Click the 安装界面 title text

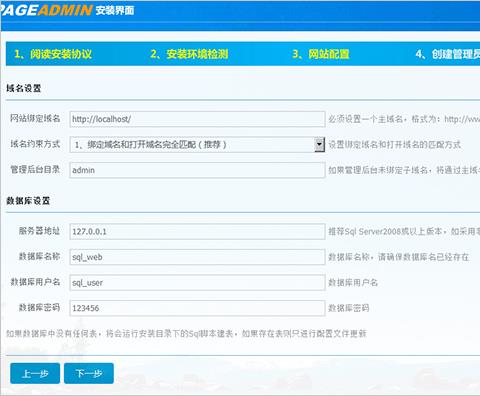(x=115, y=10)
